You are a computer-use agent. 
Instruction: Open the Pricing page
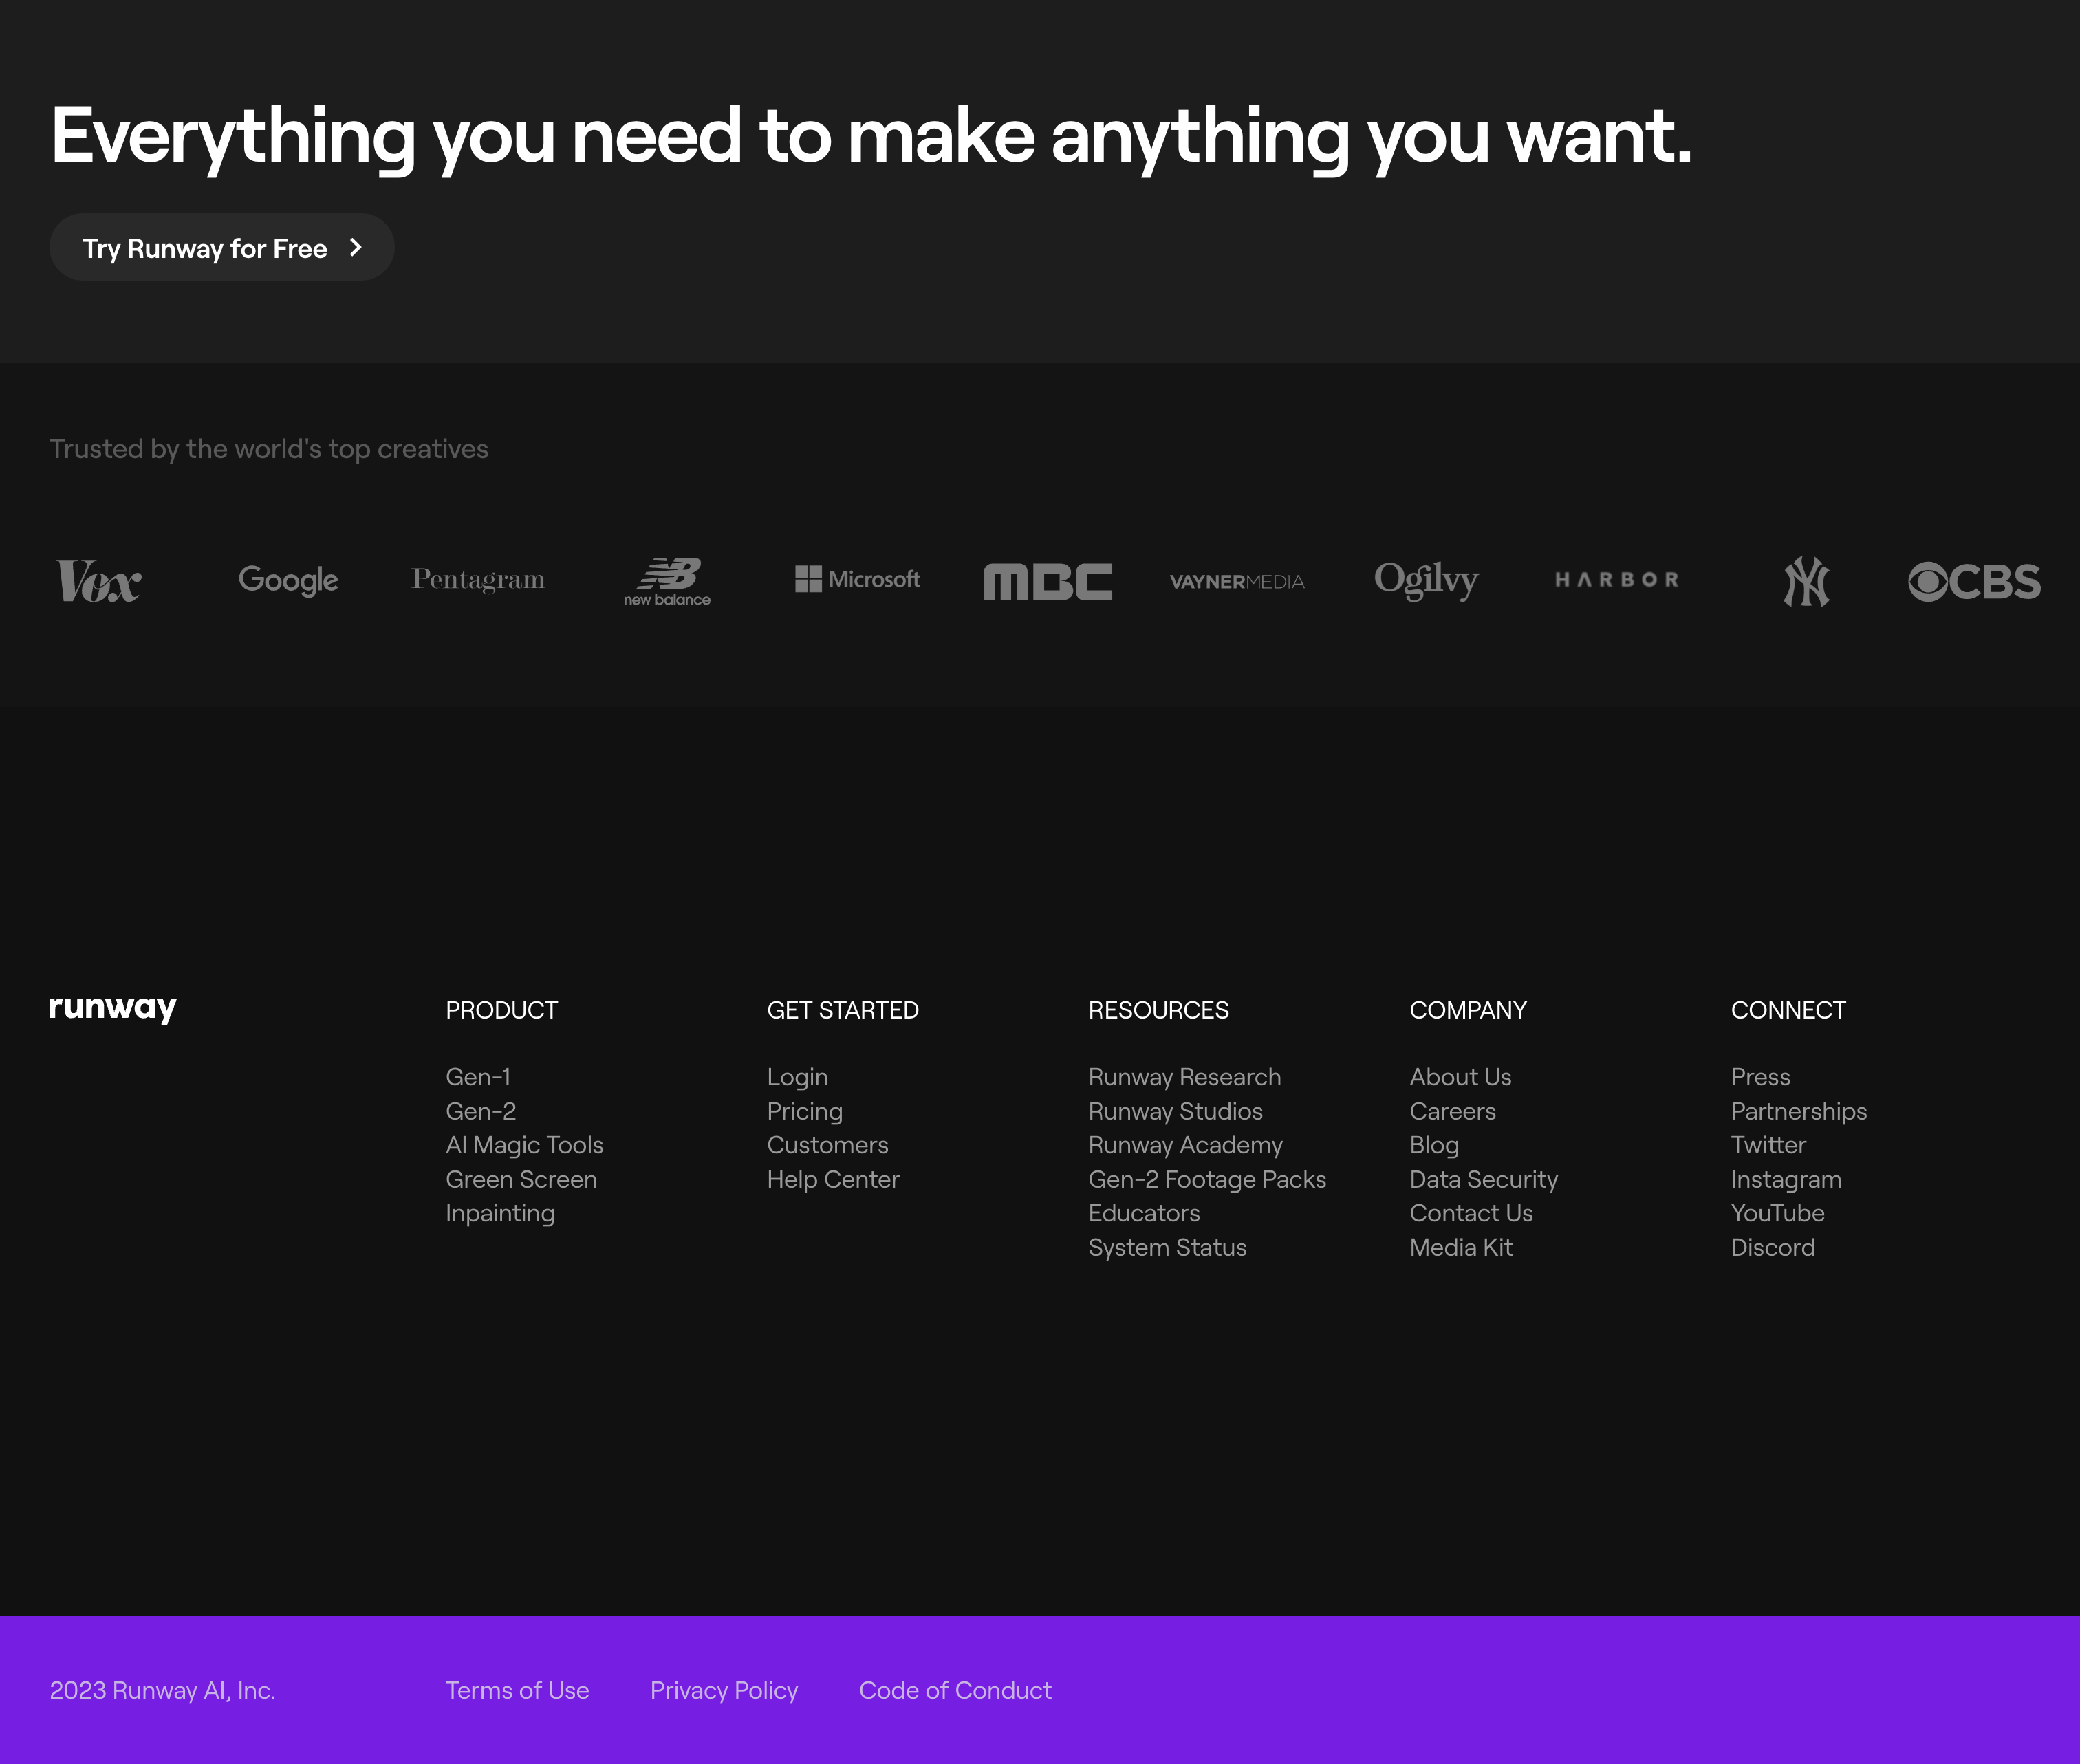[804, 1111]
